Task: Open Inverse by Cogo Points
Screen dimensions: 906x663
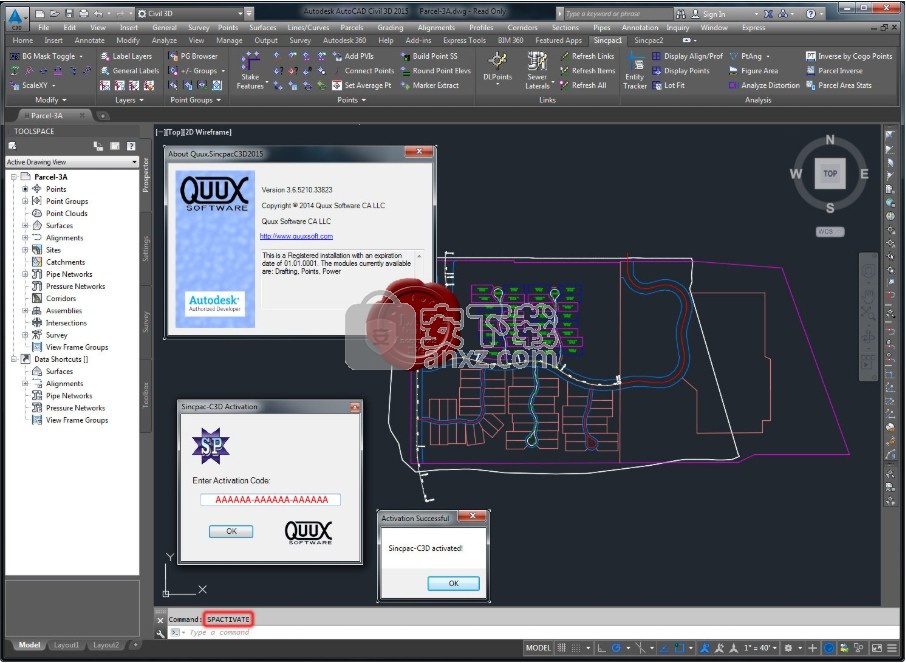Action: point(849,56)
